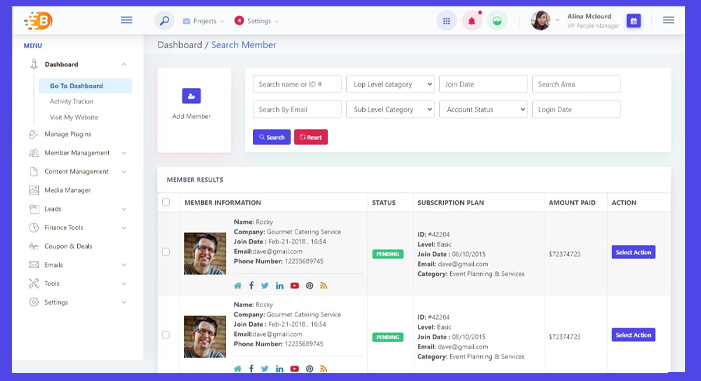Viewport: 701px width, 381px height.
Task: Click the orange B logo
Action: point(38,21)
